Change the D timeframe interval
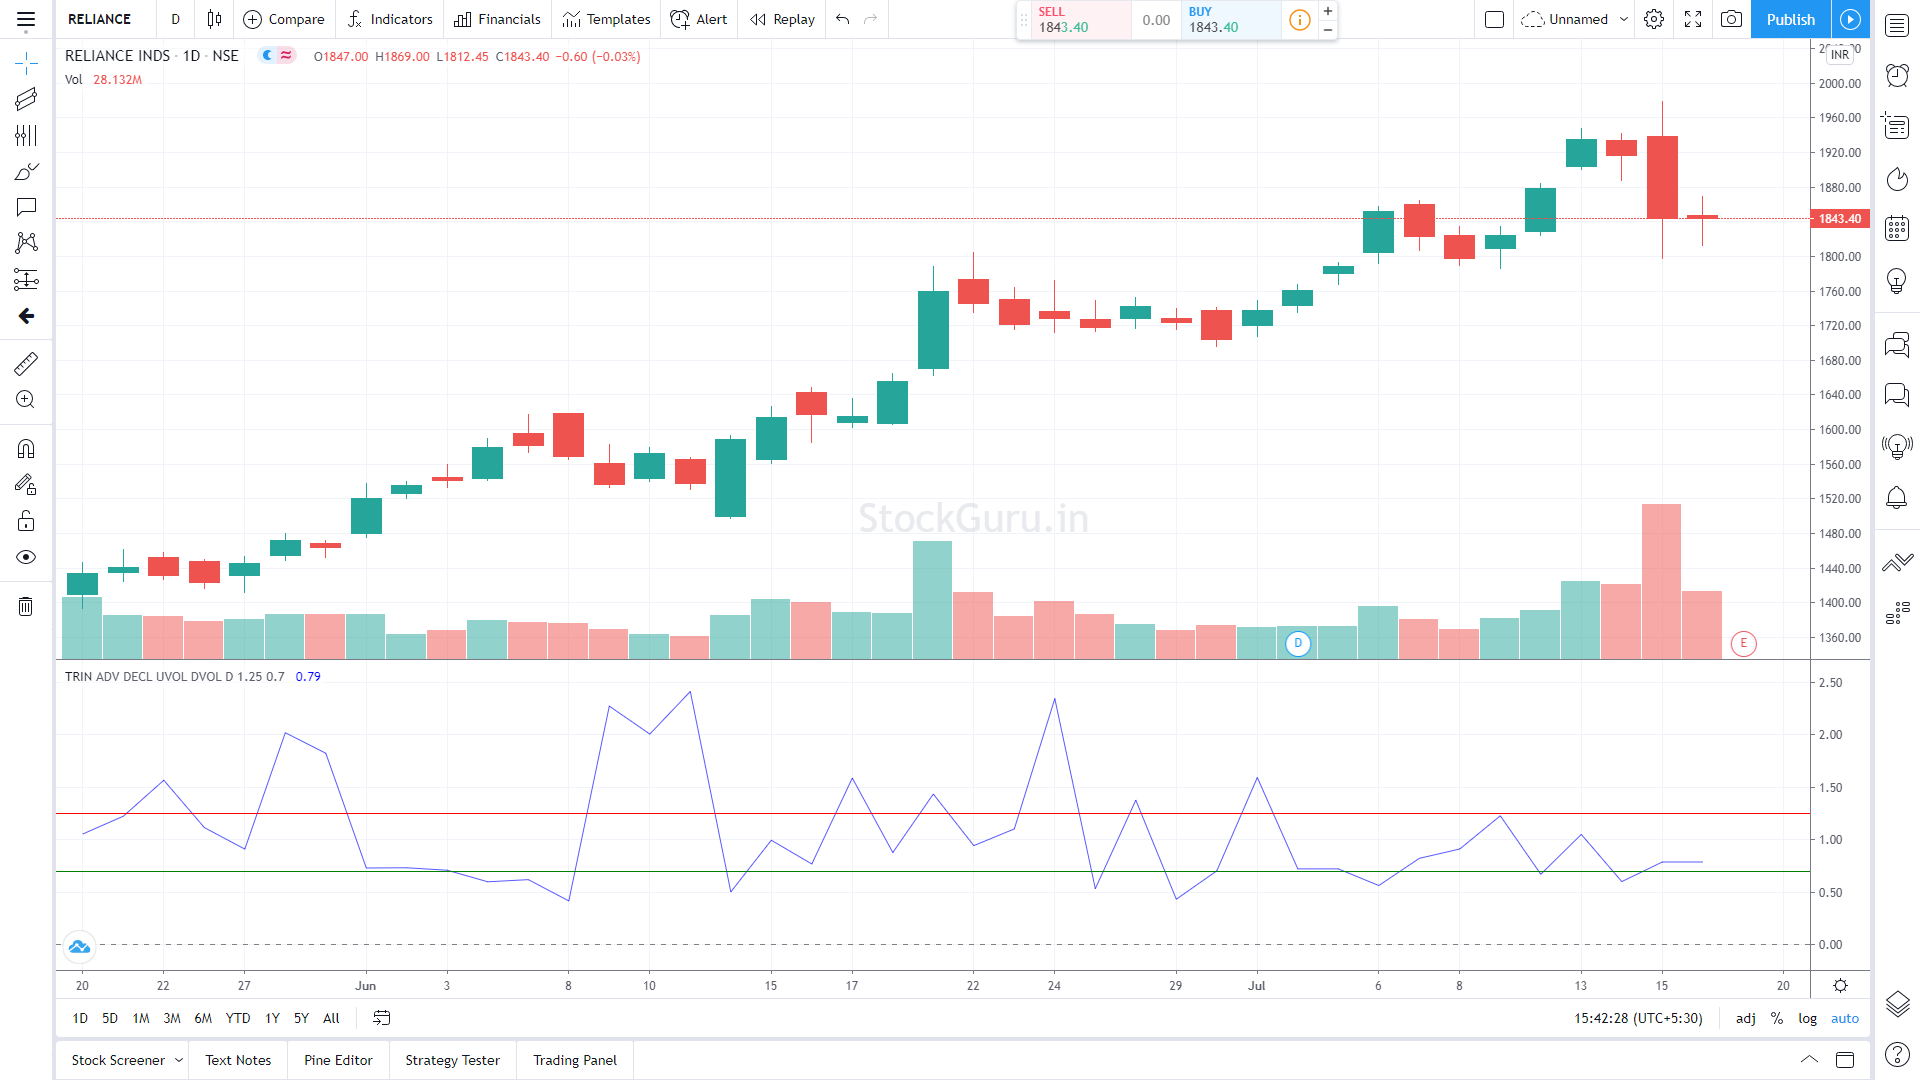 point(175,19)
